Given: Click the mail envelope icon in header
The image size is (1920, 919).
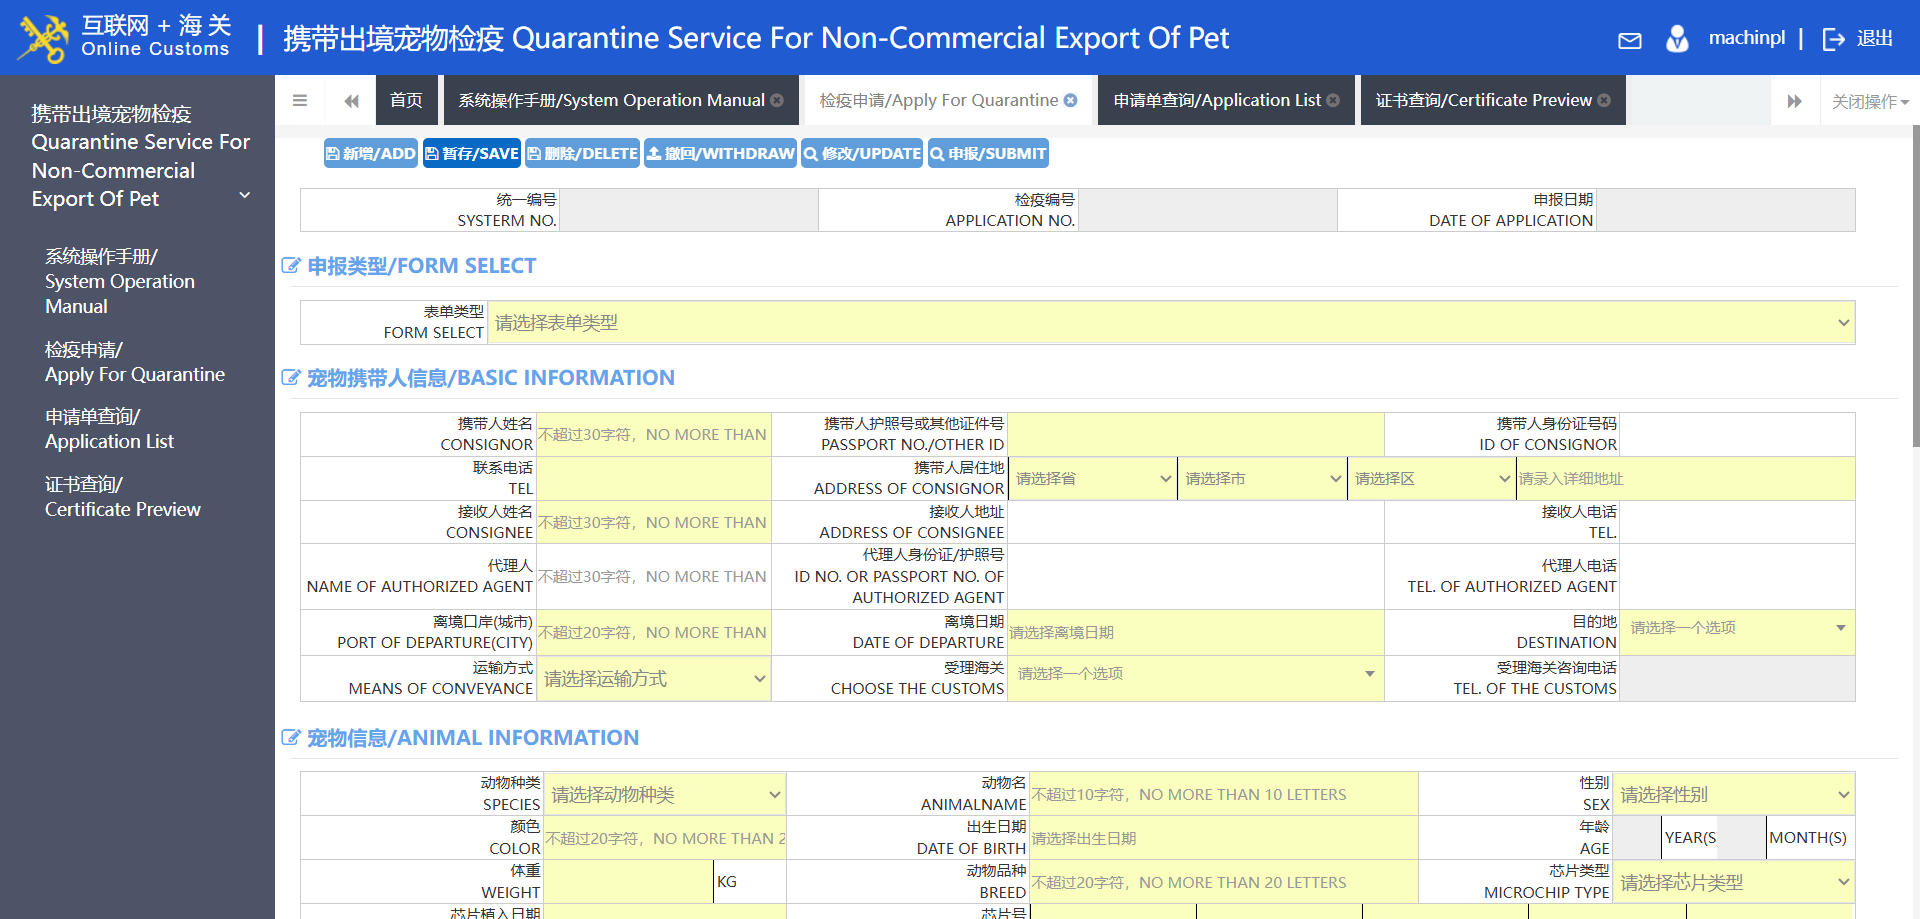Looking at the screenshot, I should [1629, 40].
